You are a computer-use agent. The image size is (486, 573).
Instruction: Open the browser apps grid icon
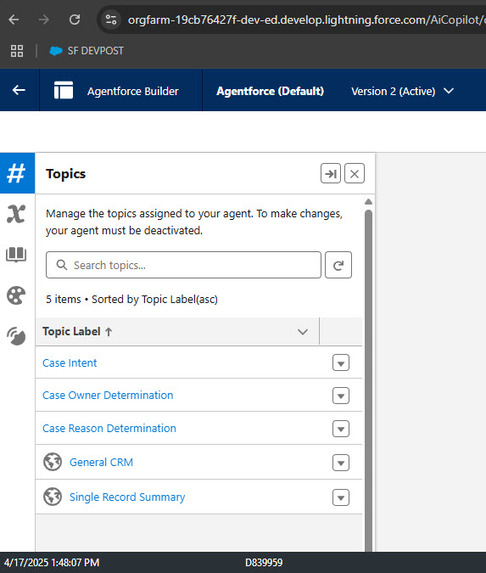coord(17,51)
